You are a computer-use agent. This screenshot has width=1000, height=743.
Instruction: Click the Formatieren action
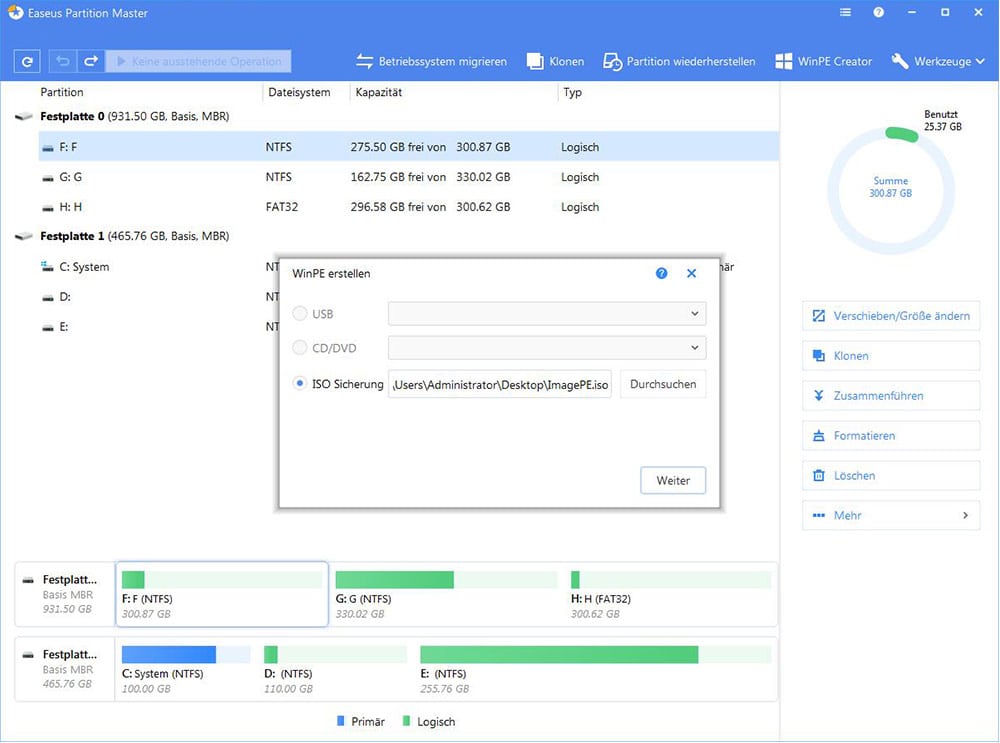(x=890, y=436)
